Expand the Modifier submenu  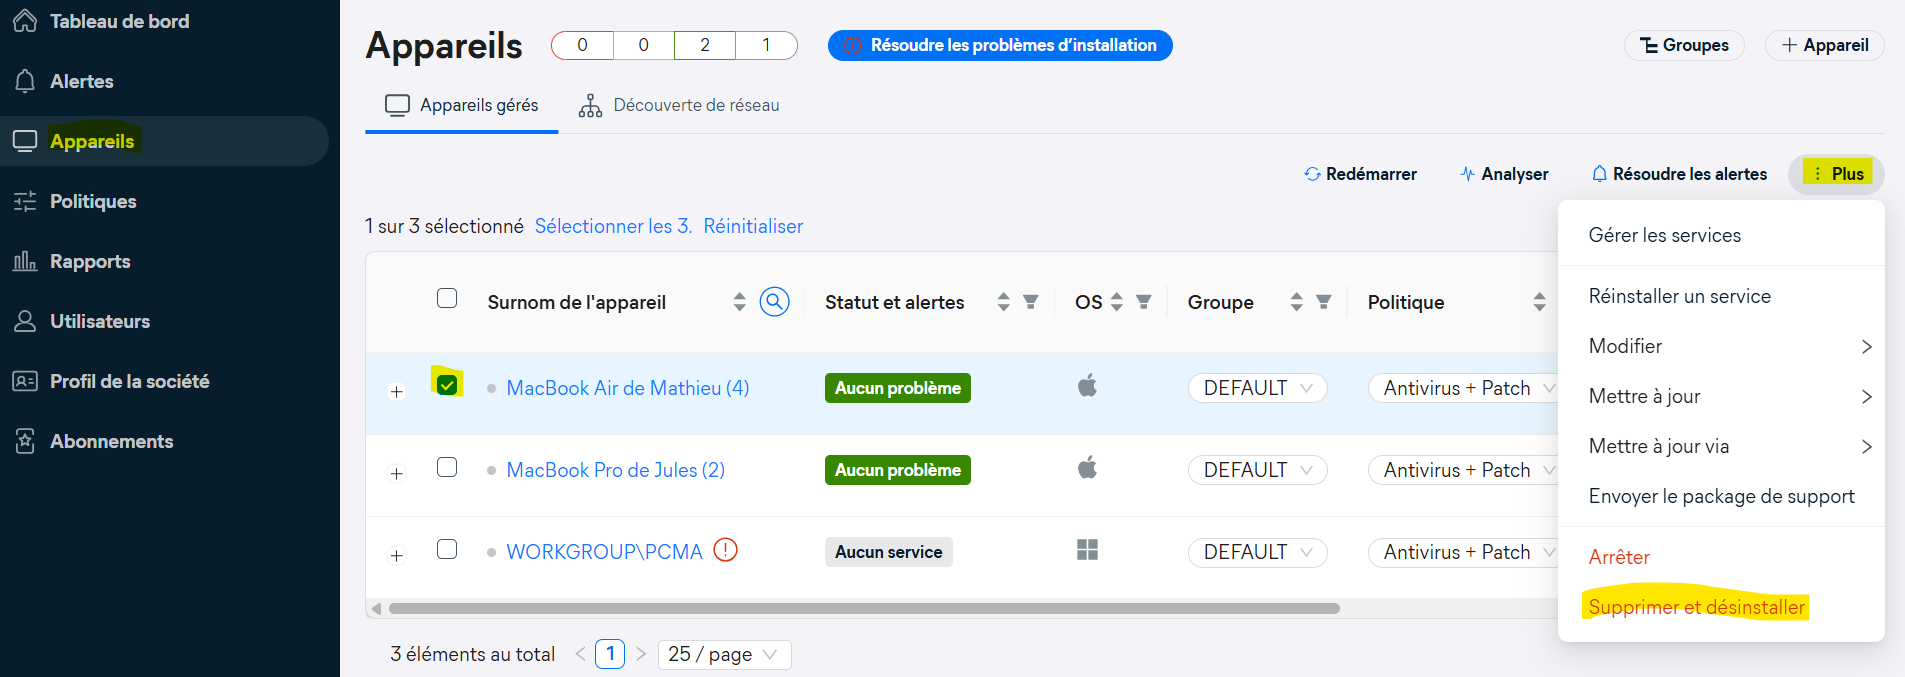1721,346
